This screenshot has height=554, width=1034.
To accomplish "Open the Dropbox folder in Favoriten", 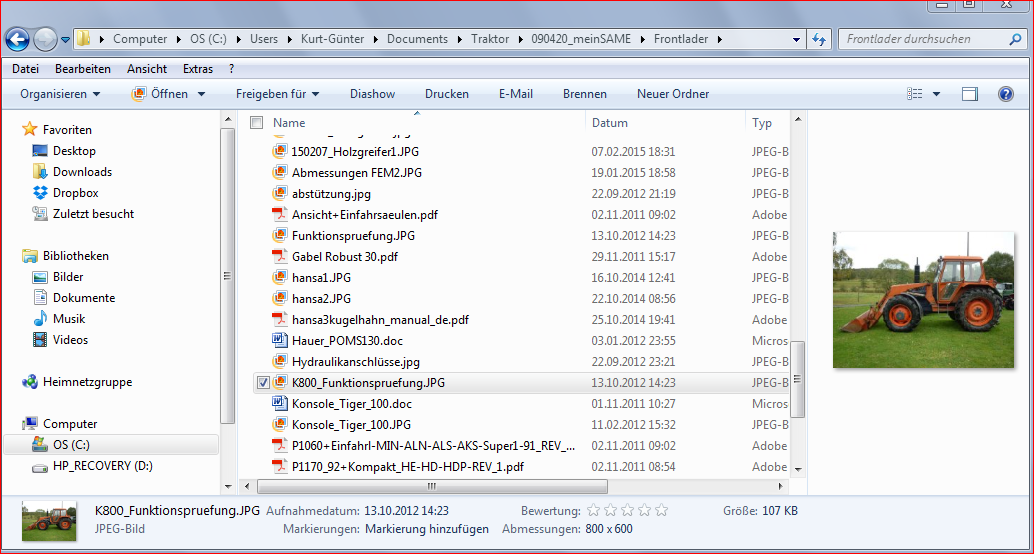I will 75,193.
